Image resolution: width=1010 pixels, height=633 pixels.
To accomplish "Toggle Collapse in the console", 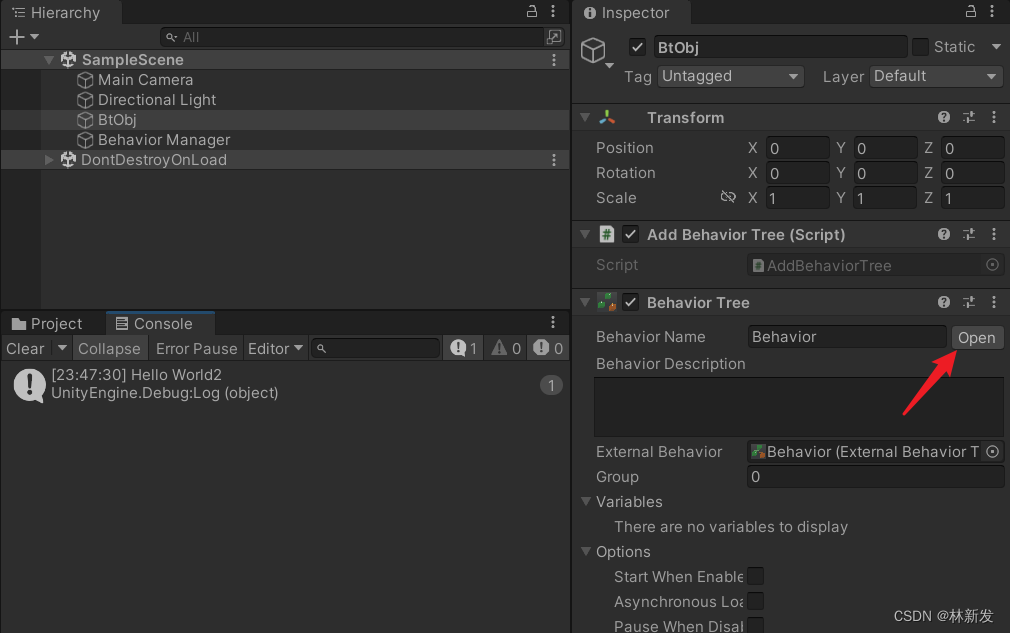I will click(x=110, y=348).
